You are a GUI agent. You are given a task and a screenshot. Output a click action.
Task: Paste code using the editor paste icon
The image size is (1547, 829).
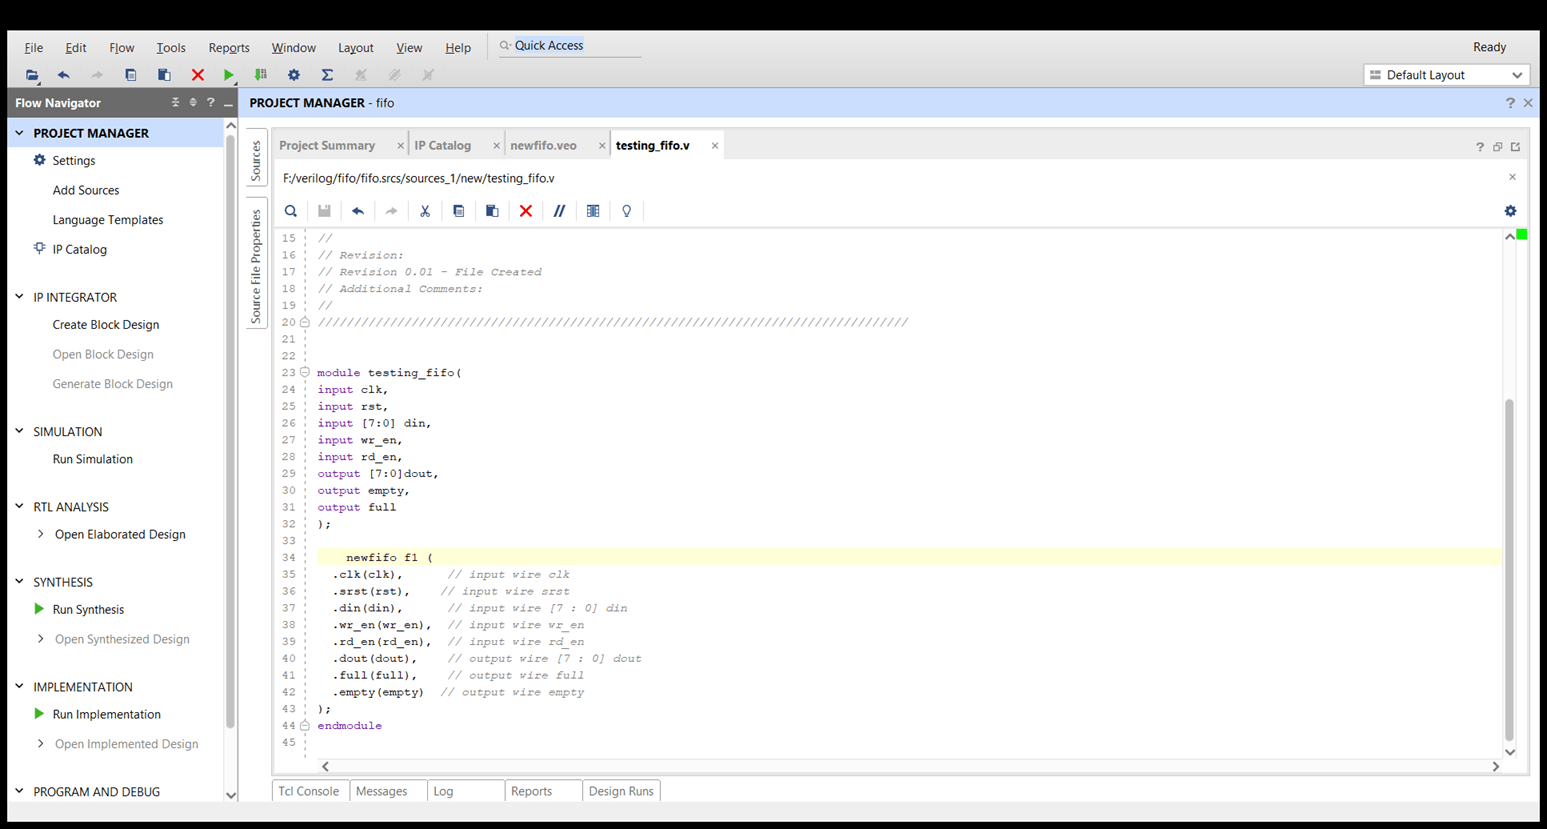pos(492,211)
